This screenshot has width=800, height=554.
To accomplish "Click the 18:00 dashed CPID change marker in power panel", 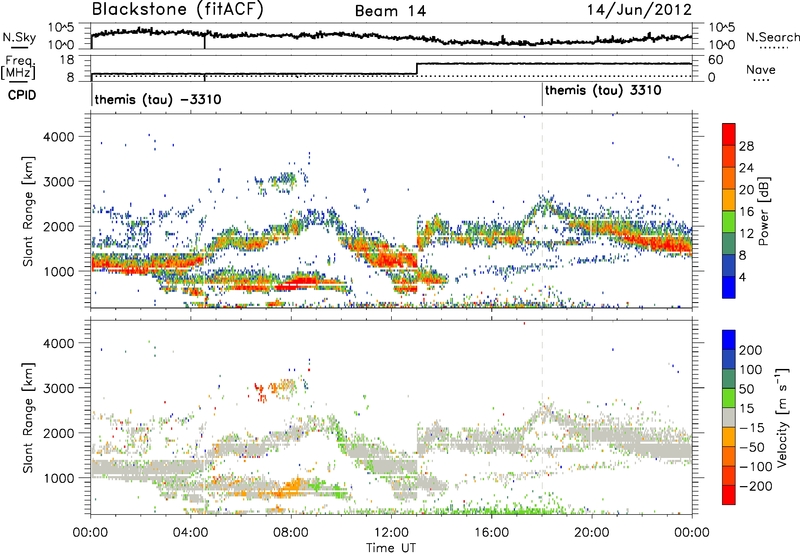I will pyautogui.click(x=542, y=211).
